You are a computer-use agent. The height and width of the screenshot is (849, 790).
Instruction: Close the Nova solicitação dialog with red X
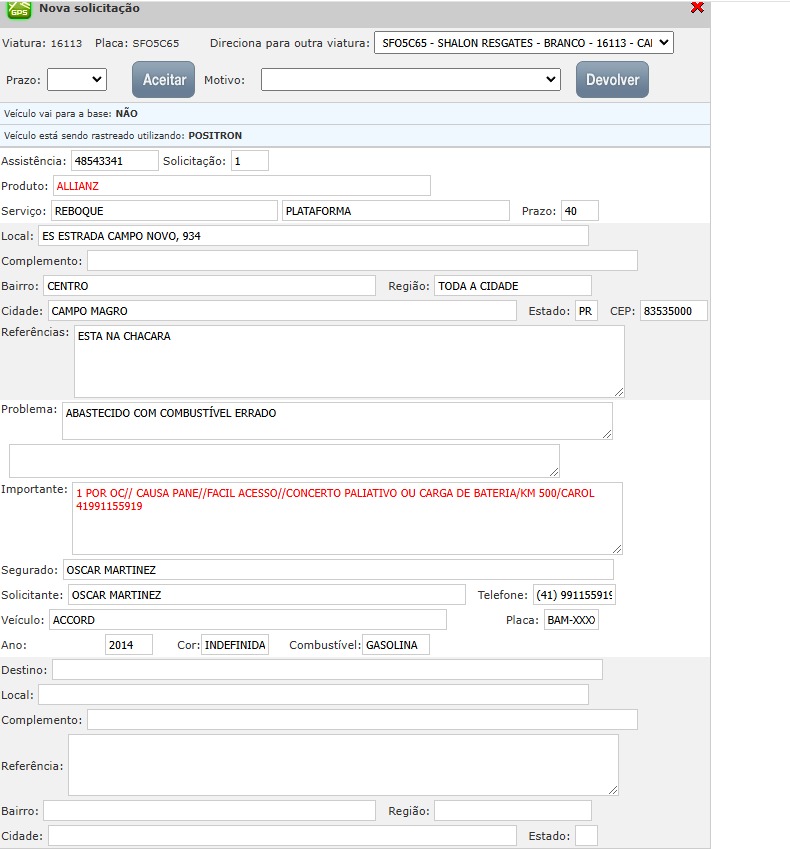pos(697,8)
